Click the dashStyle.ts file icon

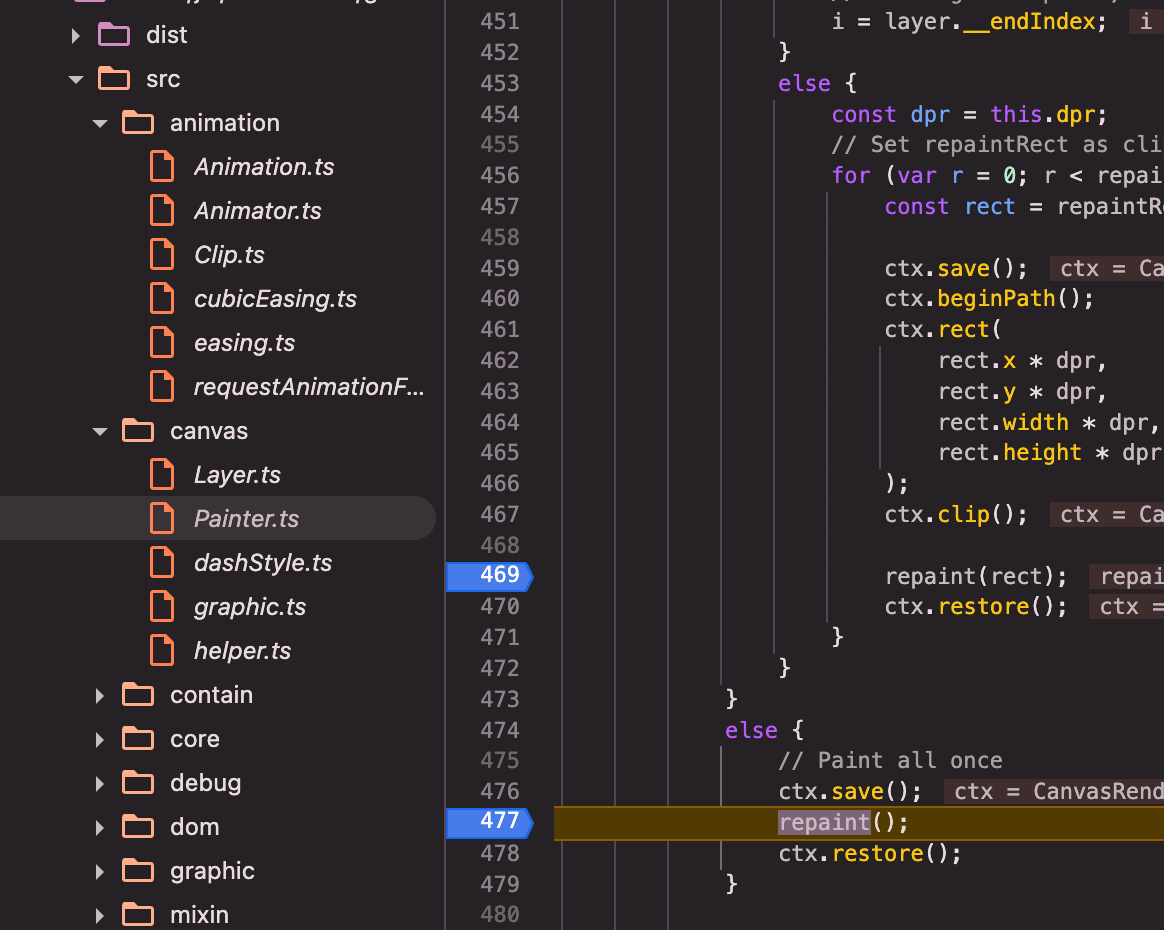point(162,563)
